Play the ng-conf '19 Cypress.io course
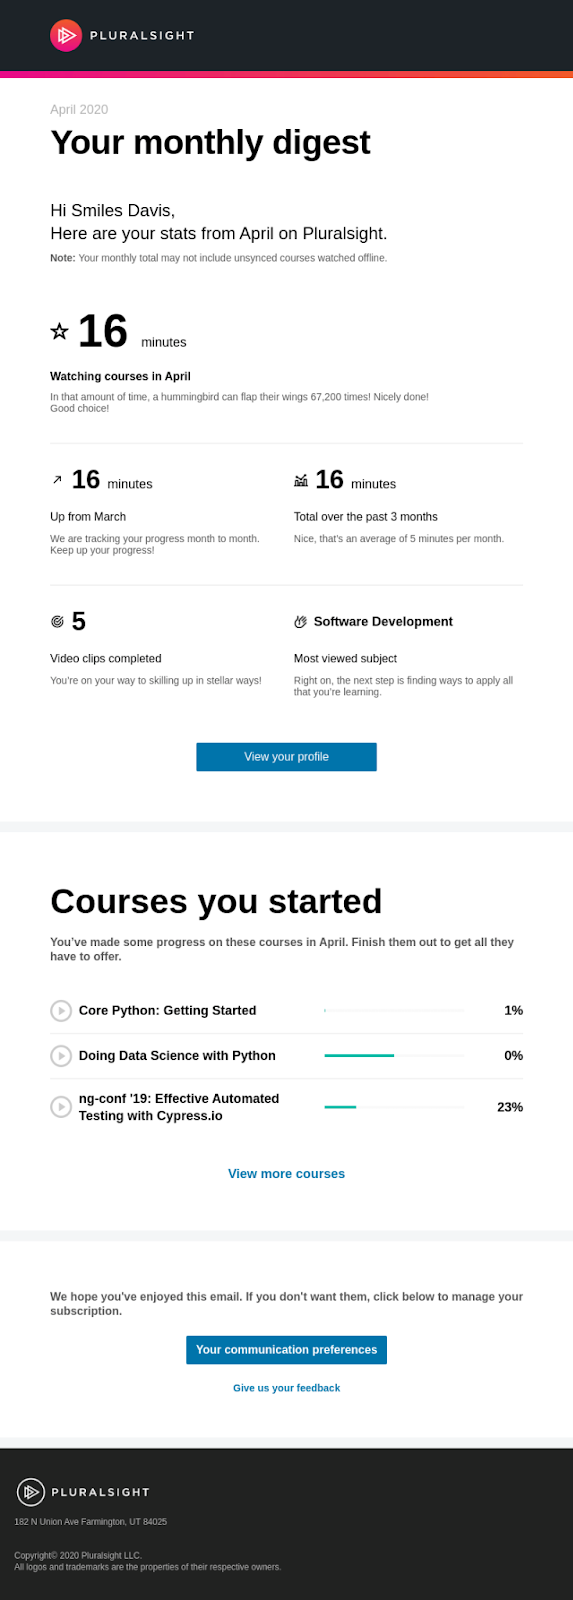Viewport: 573px width, 1600px height. pyautogui.click(x=61, y=1107)
